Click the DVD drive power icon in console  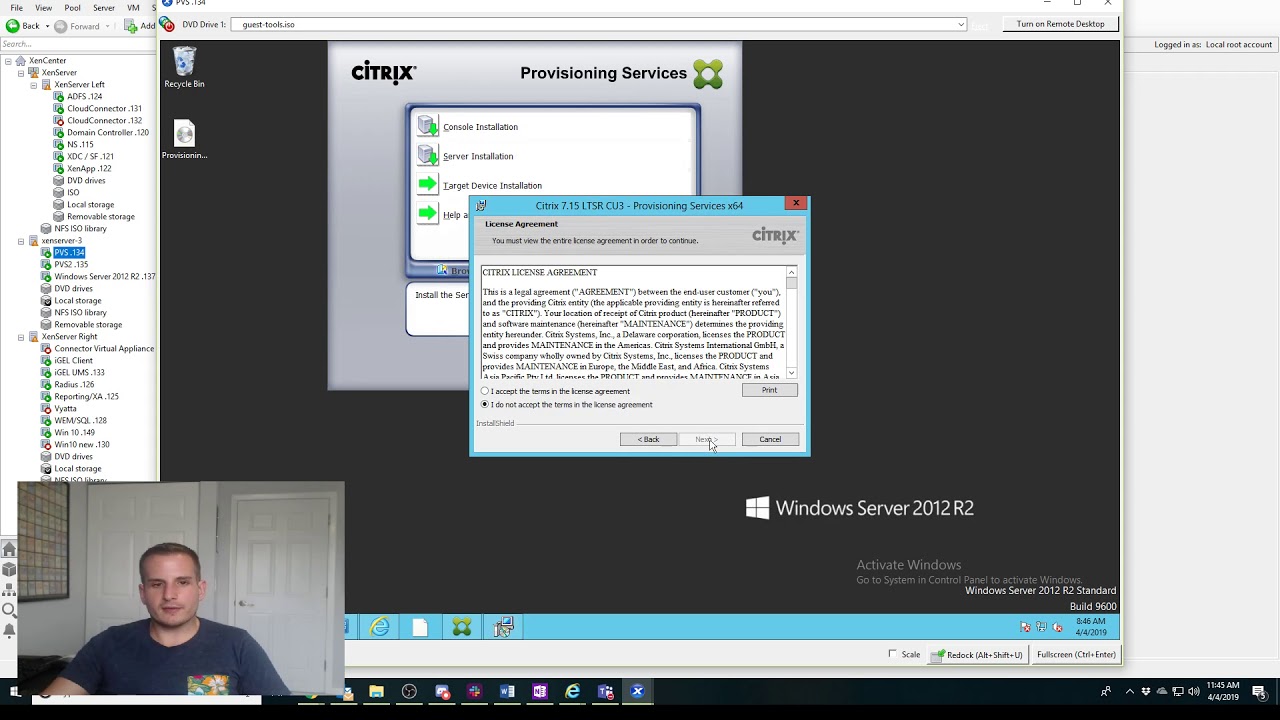coord(167,24)
